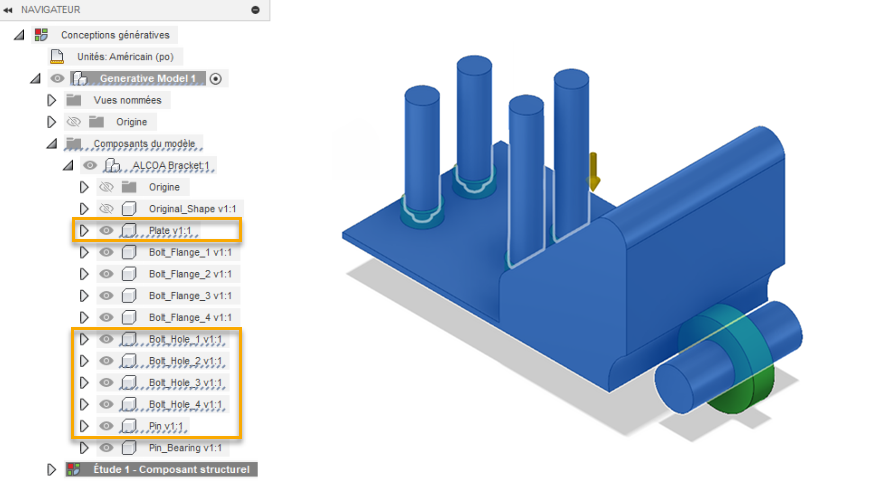Click the Plate v1:1 body icon
Screen dimensions: 892x482
tap(129, 230)
